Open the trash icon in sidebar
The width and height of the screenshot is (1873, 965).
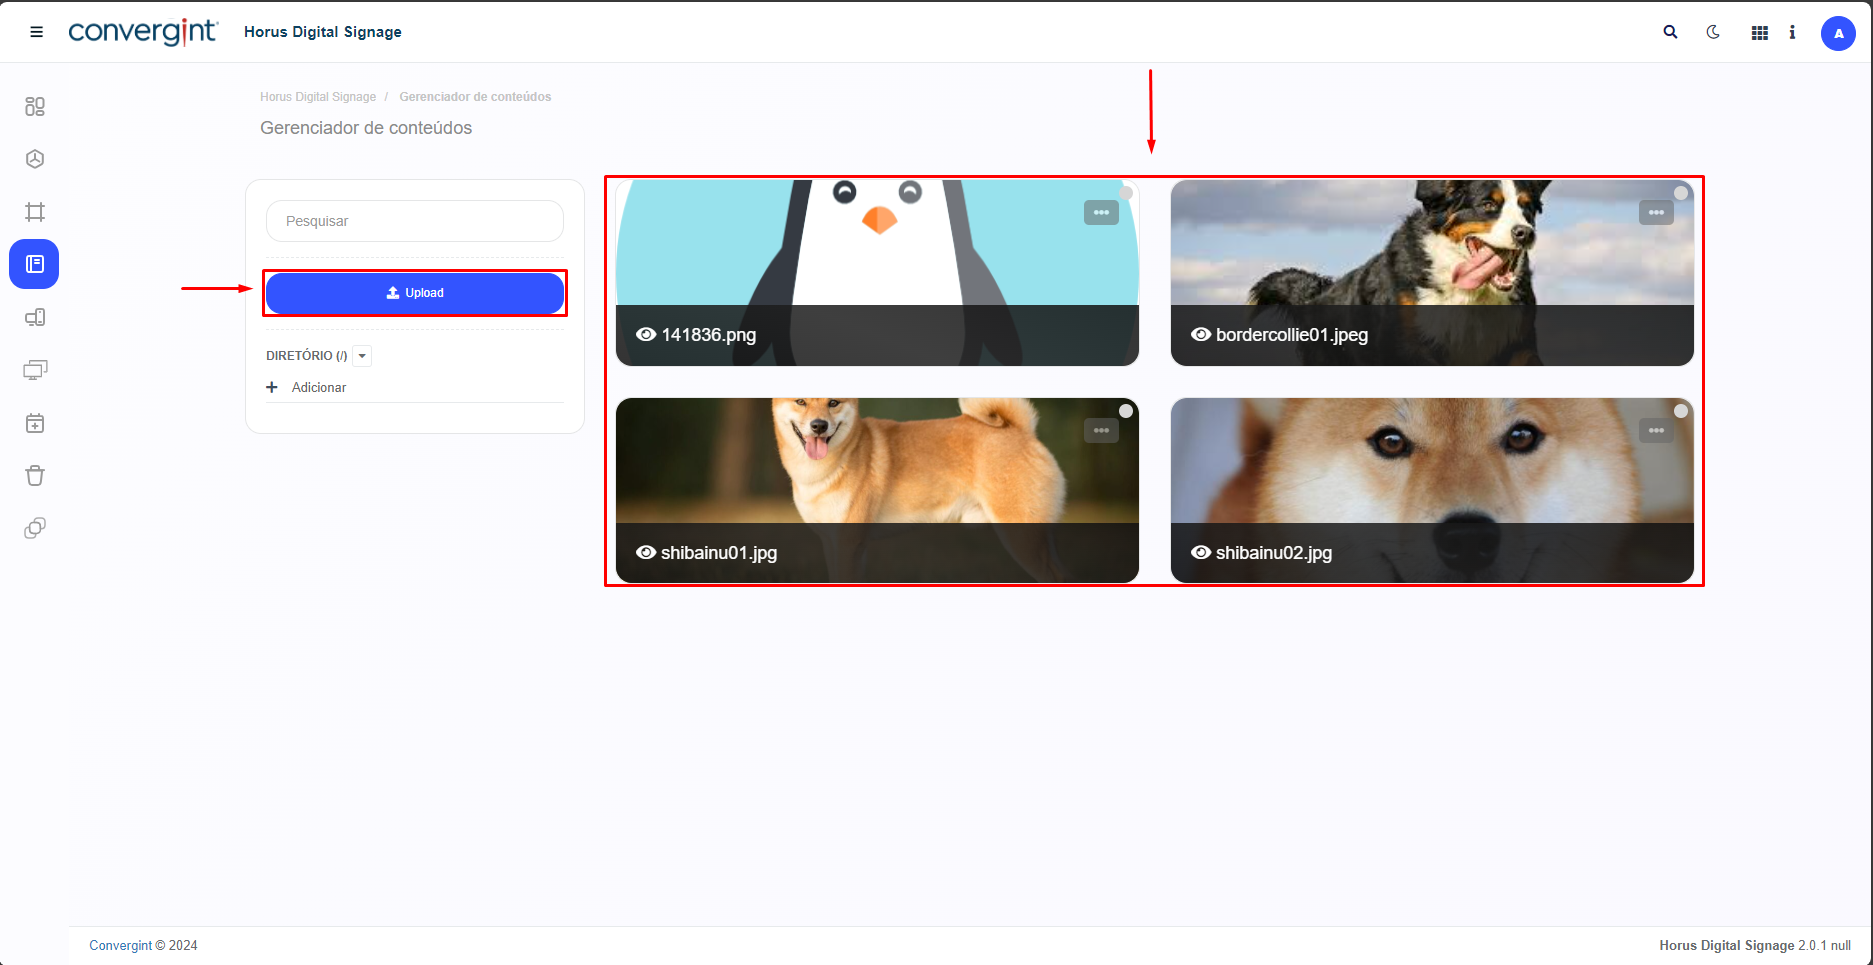[35, 476]
